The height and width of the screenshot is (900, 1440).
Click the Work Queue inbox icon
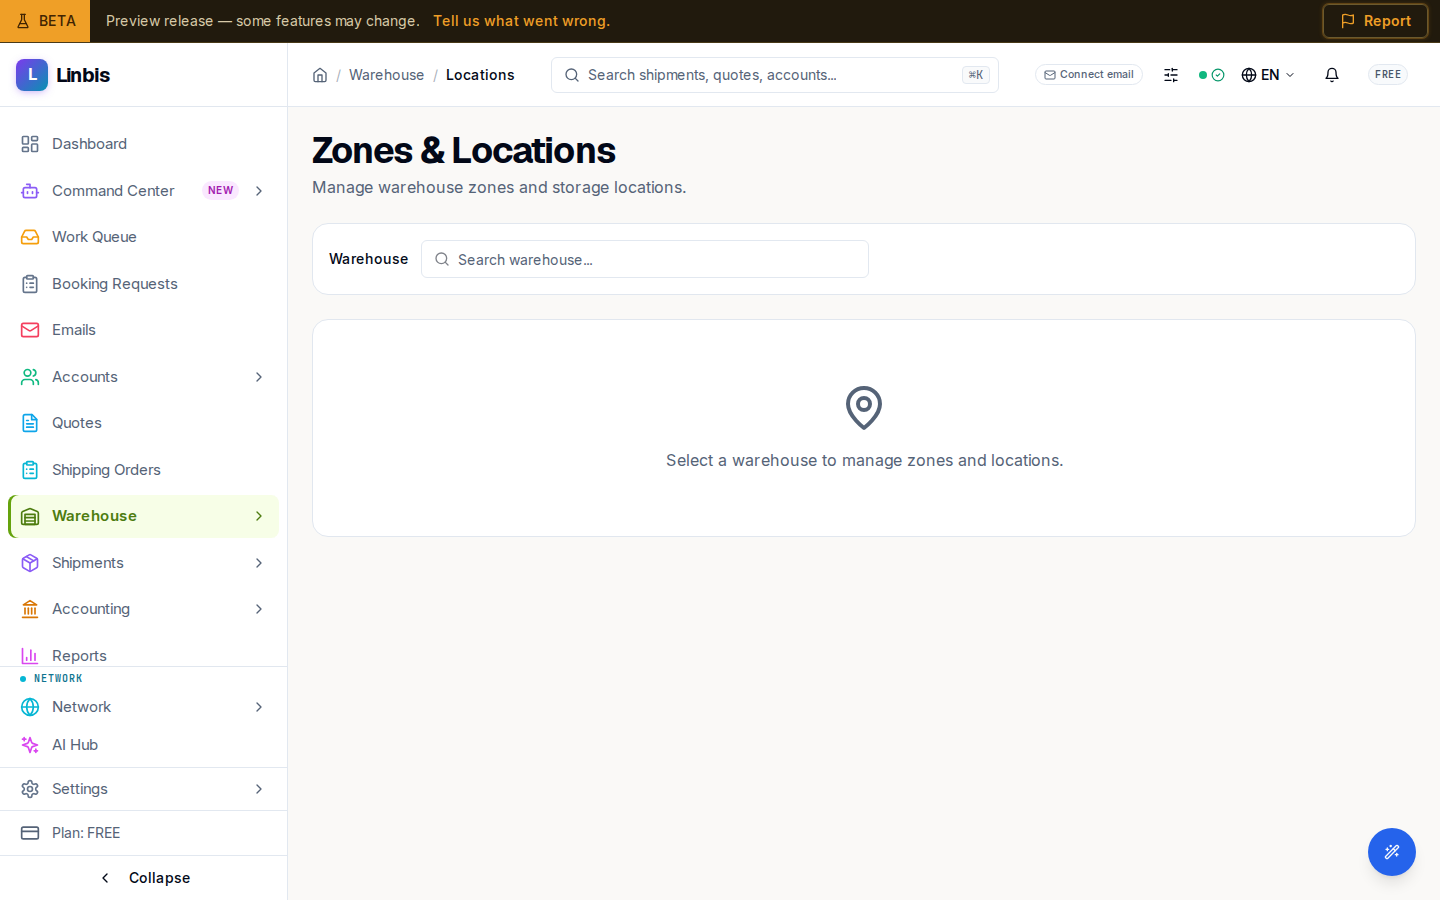tap(30, 237)
